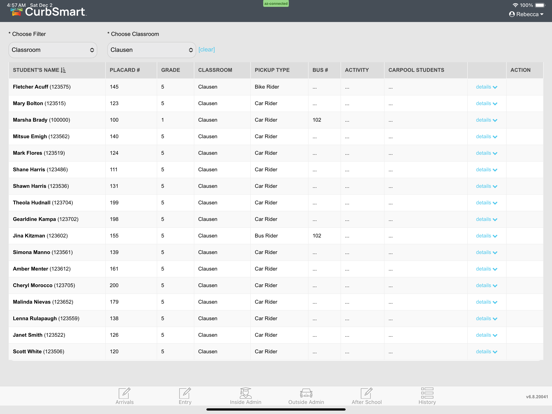Open the Rebecca user menu
552x414 pixels.
click(x=526, y=14)
